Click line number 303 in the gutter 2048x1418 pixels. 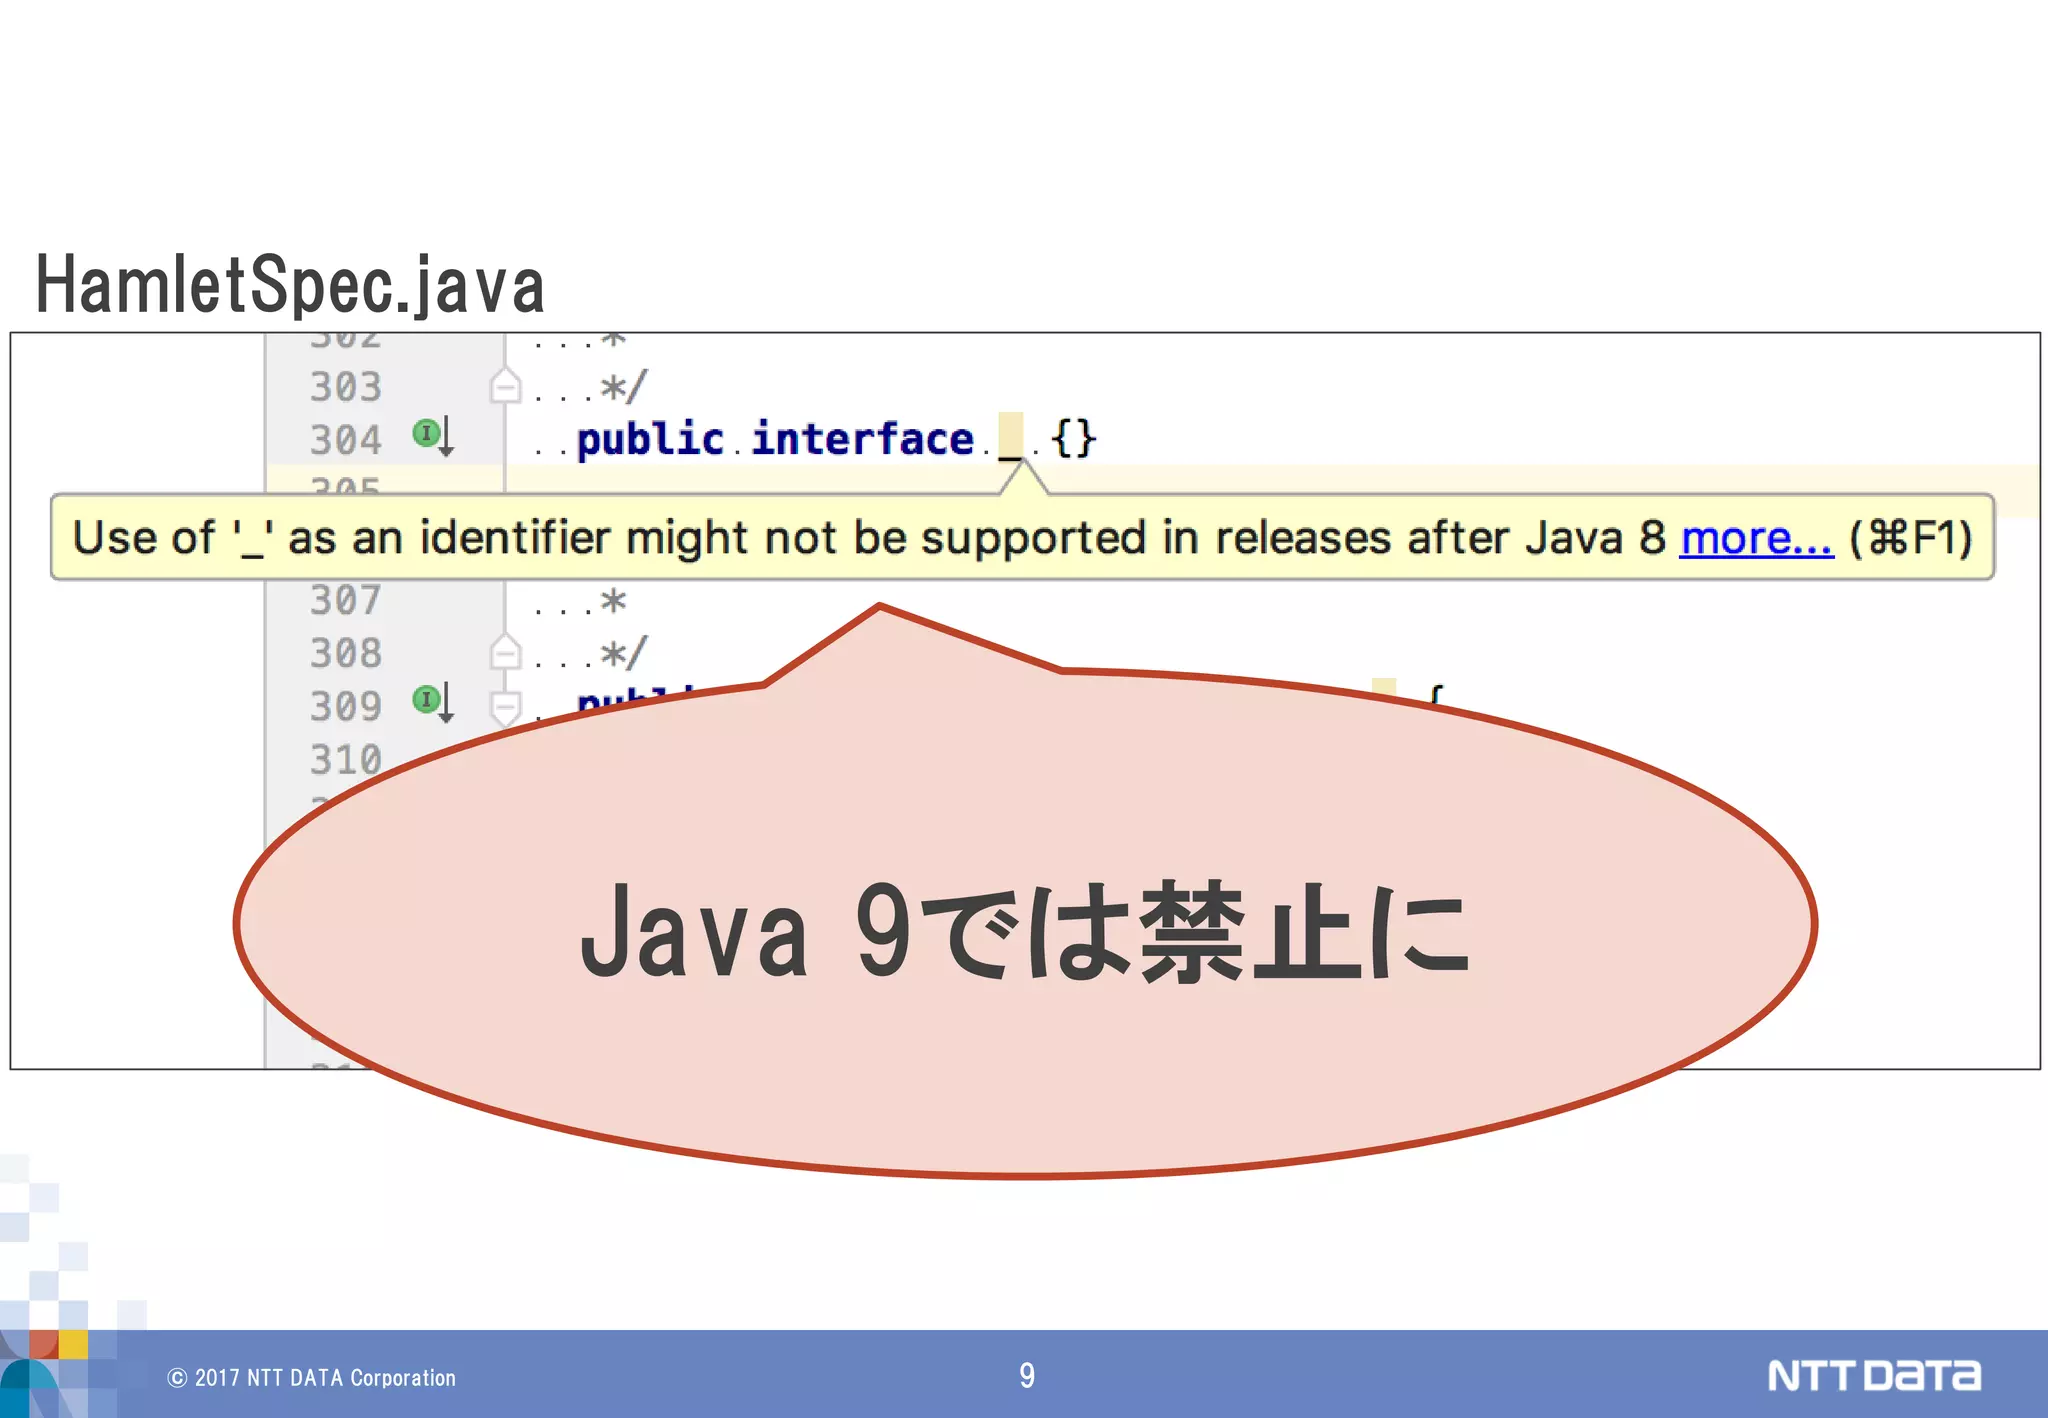click(345, 387)
